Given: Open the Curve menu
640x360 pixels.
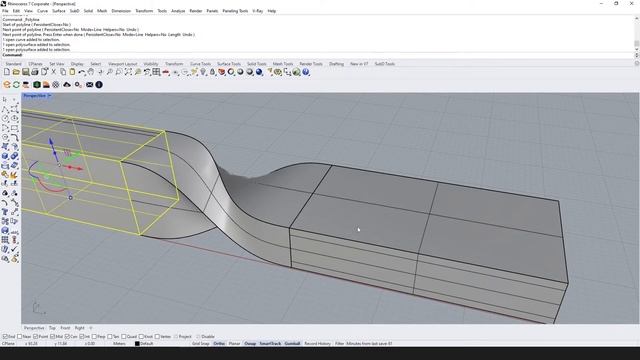Looking at the screenshot, I should [42, 11].
